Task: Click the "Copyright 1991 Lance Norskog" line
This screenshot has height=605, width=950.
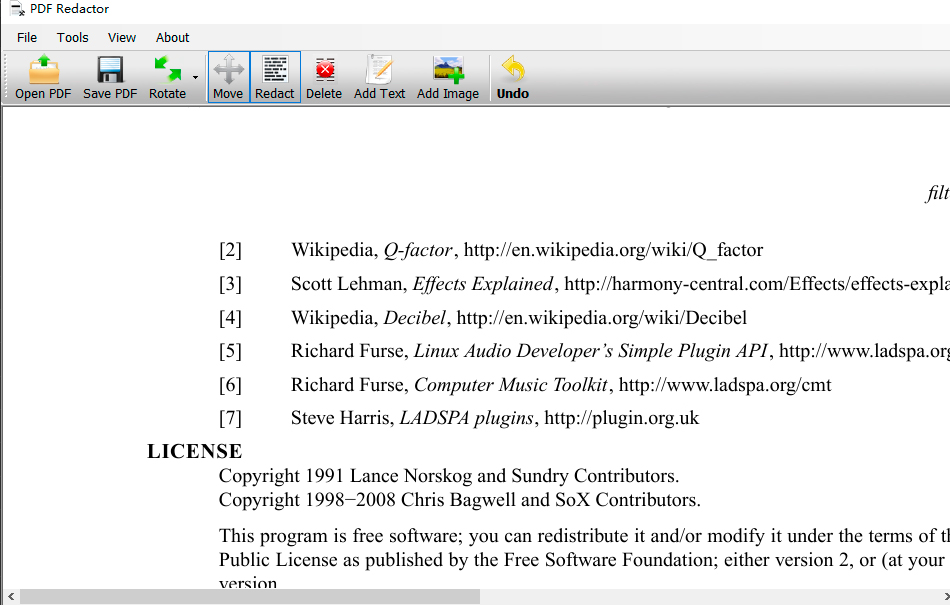Action: click(x=449, y=476)
